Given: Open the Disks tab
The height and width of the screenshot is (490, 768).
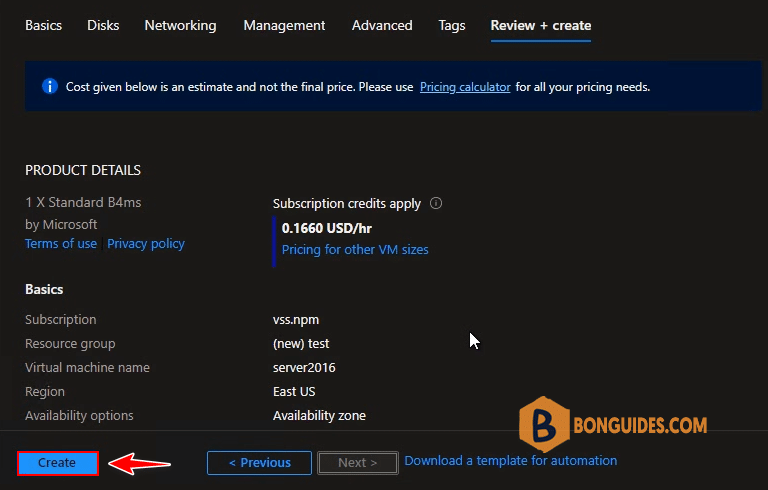Looking at the screenshot, I should click(103, 25).
